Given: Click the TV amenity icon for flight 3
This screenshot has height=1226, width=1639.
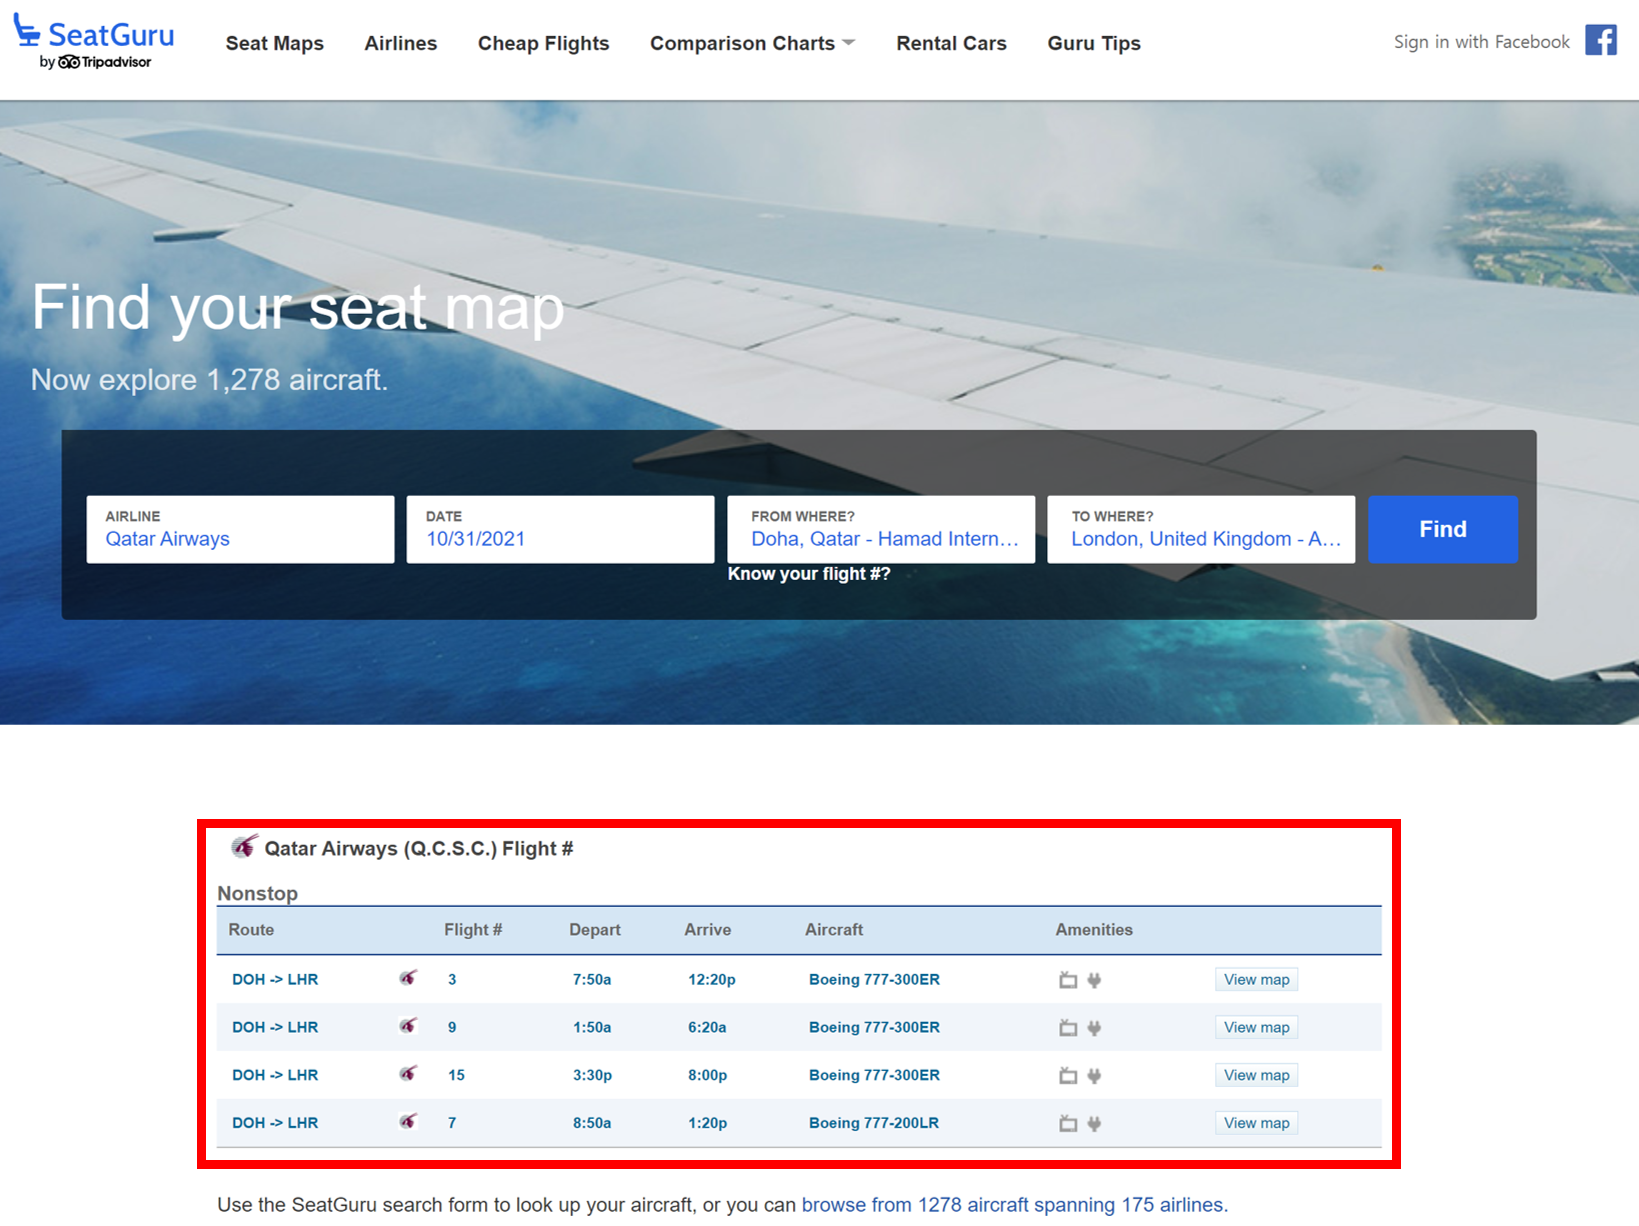Looking at the screenshot, I should (x=1068, y=980).
